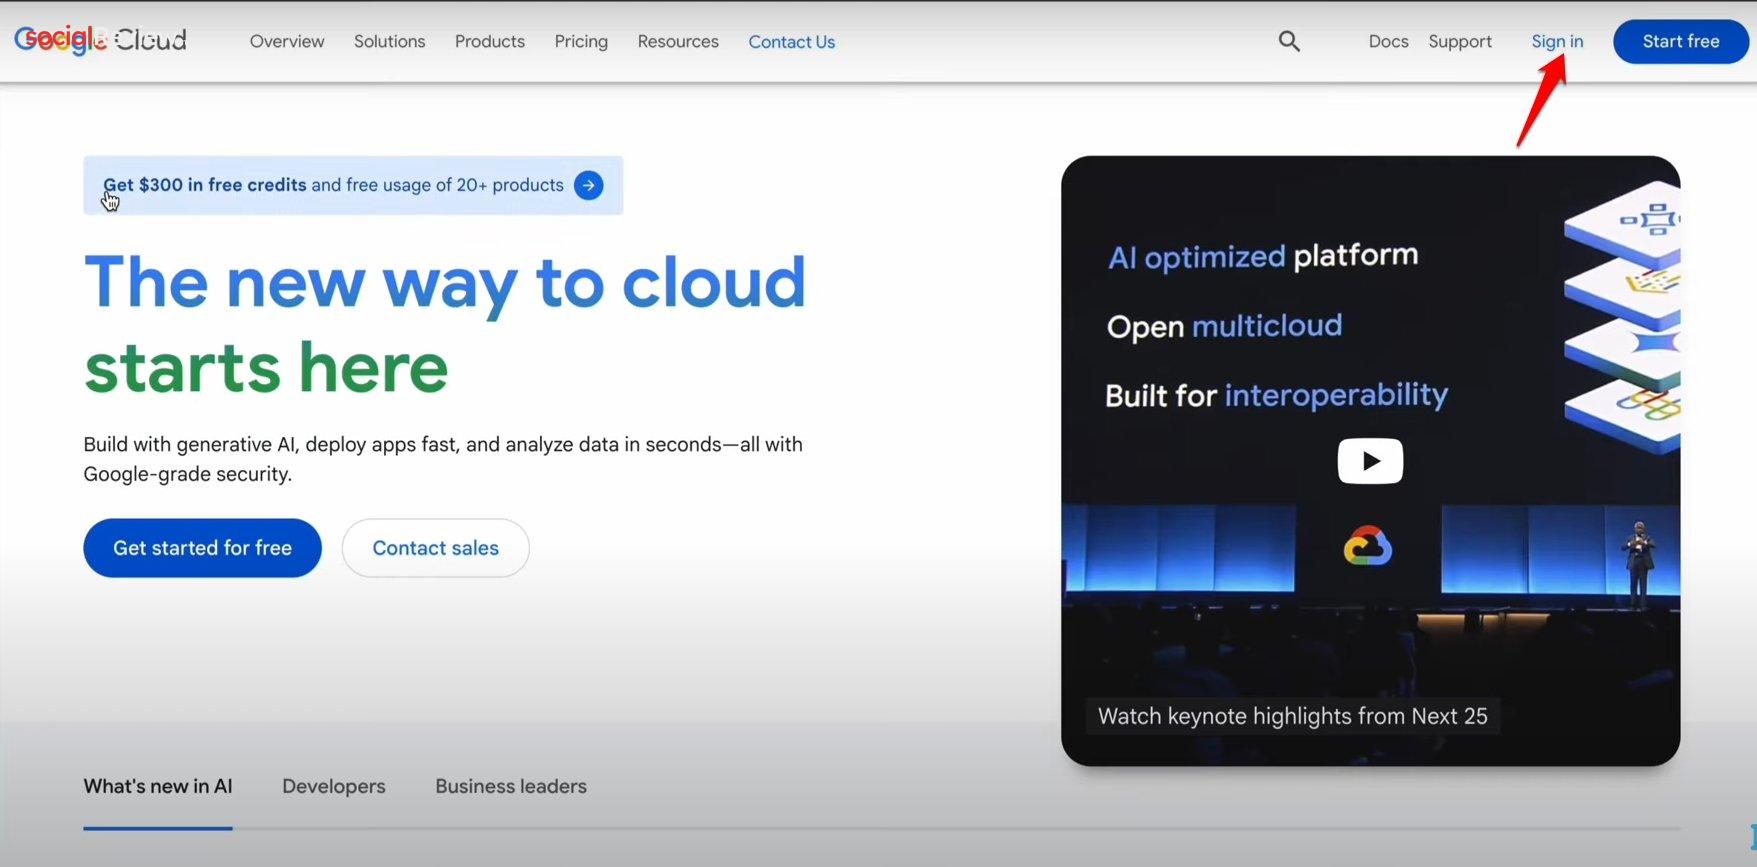Open the Solutions menu
The height and width of the screenshot is (867, 1757).
(x=389, y=41)
